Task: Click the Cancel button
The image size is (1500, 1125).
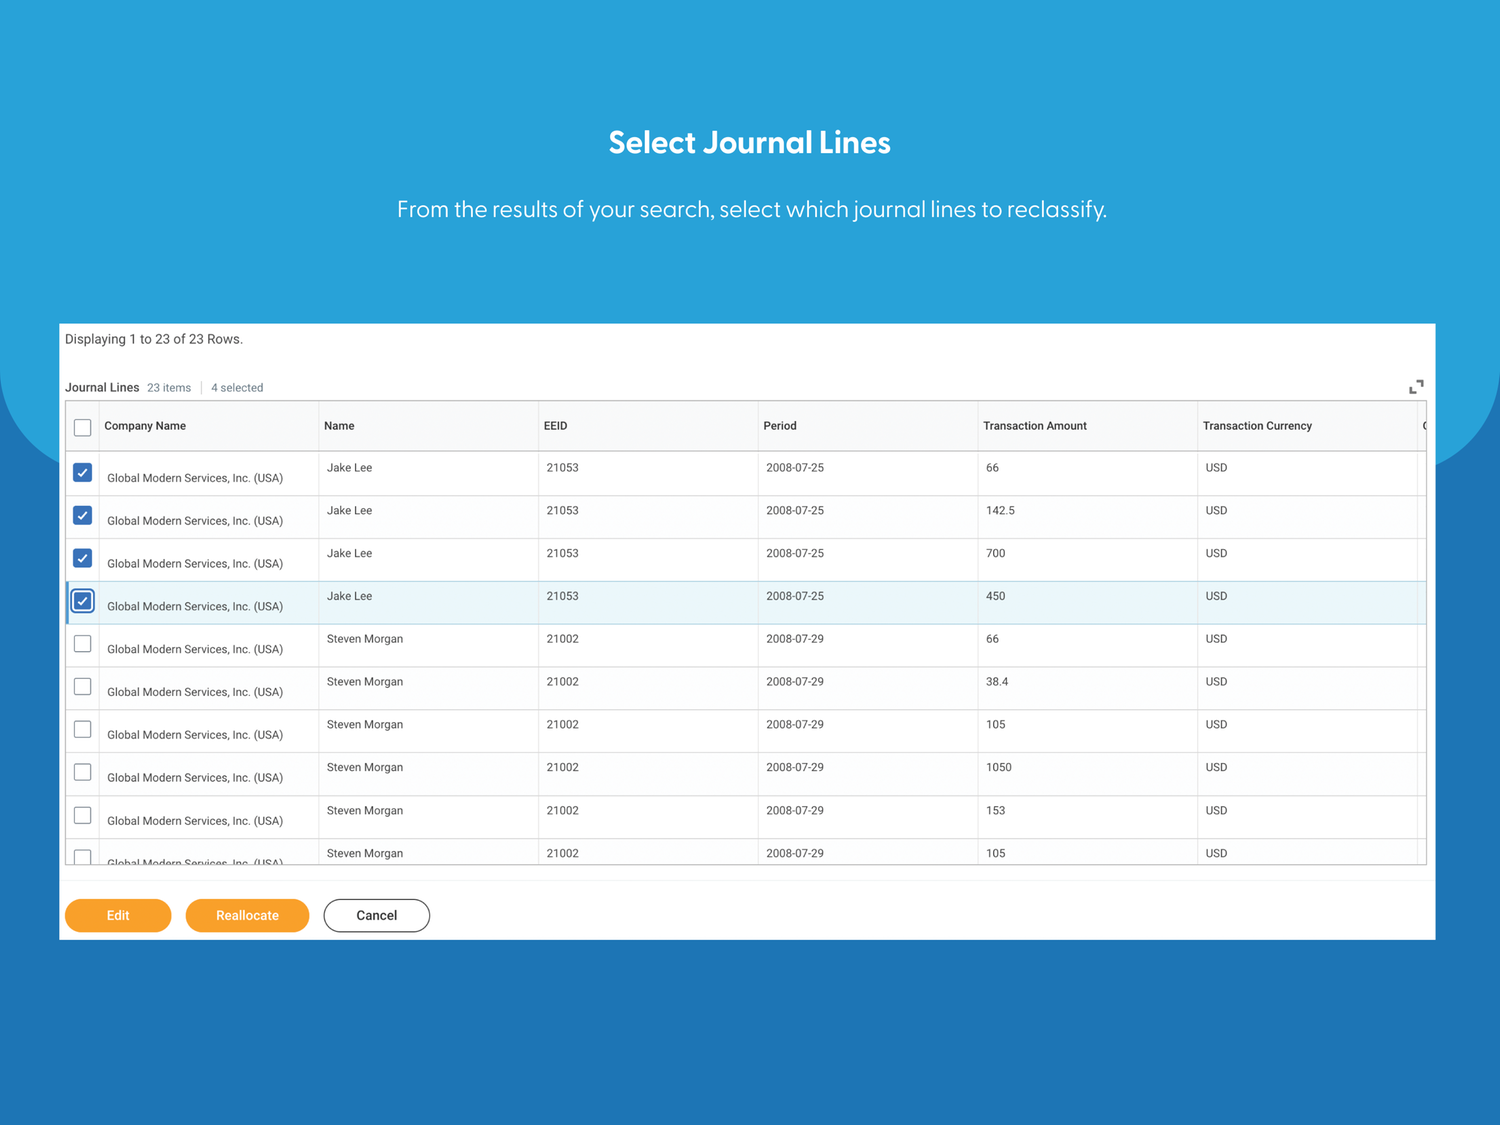Action: click(376, 915)
